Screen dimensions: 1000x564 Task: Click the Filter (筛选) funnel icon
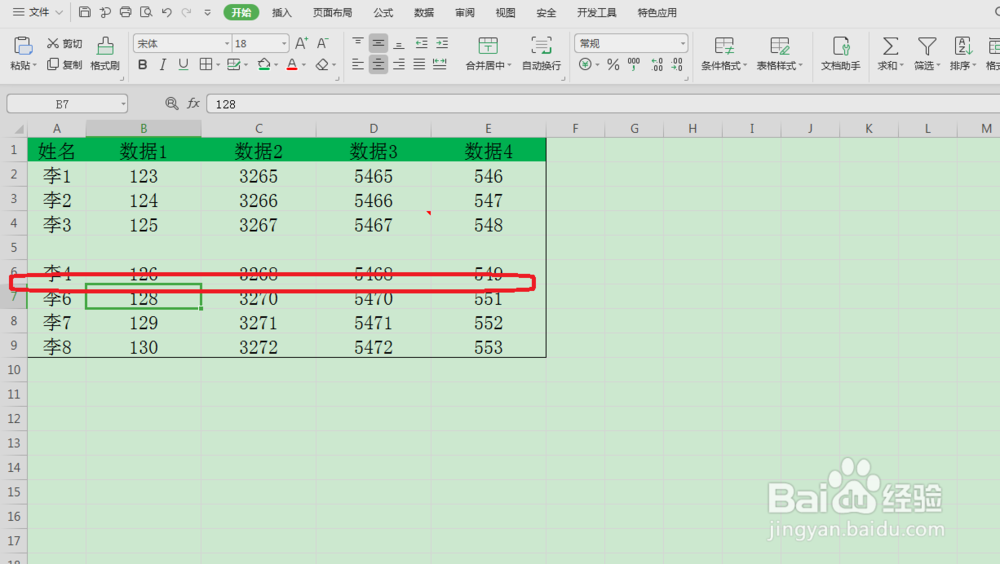[x=927, y=46]
